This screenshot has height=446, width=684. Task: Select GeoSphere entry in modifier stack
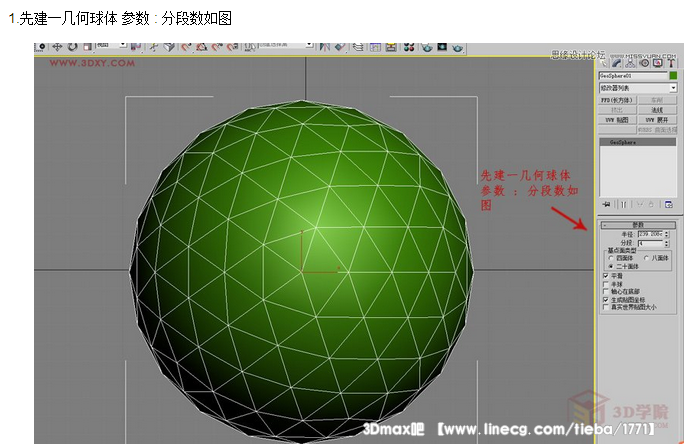coord(638,142)
